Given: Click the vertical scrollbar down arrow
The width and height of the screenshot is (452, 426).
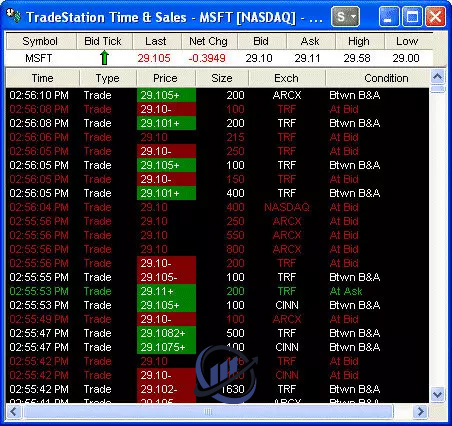Looking at the screenshot, I should [x=437, y=395].
